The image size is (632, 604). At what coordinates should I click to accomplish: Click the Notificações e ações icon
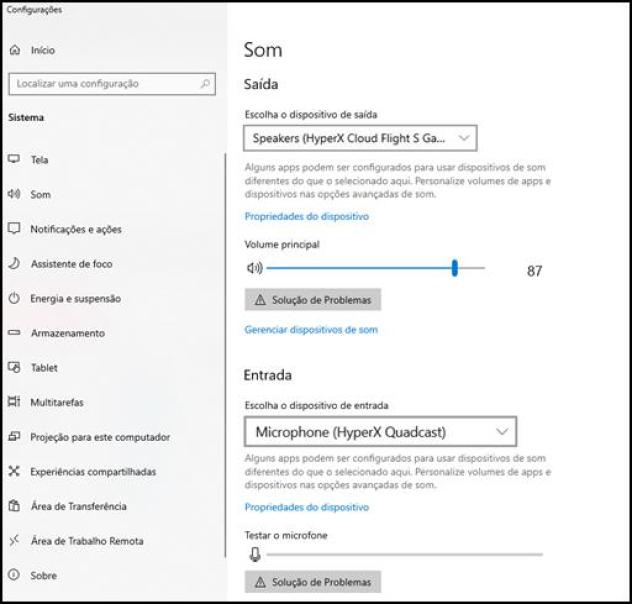pos(14,229)
